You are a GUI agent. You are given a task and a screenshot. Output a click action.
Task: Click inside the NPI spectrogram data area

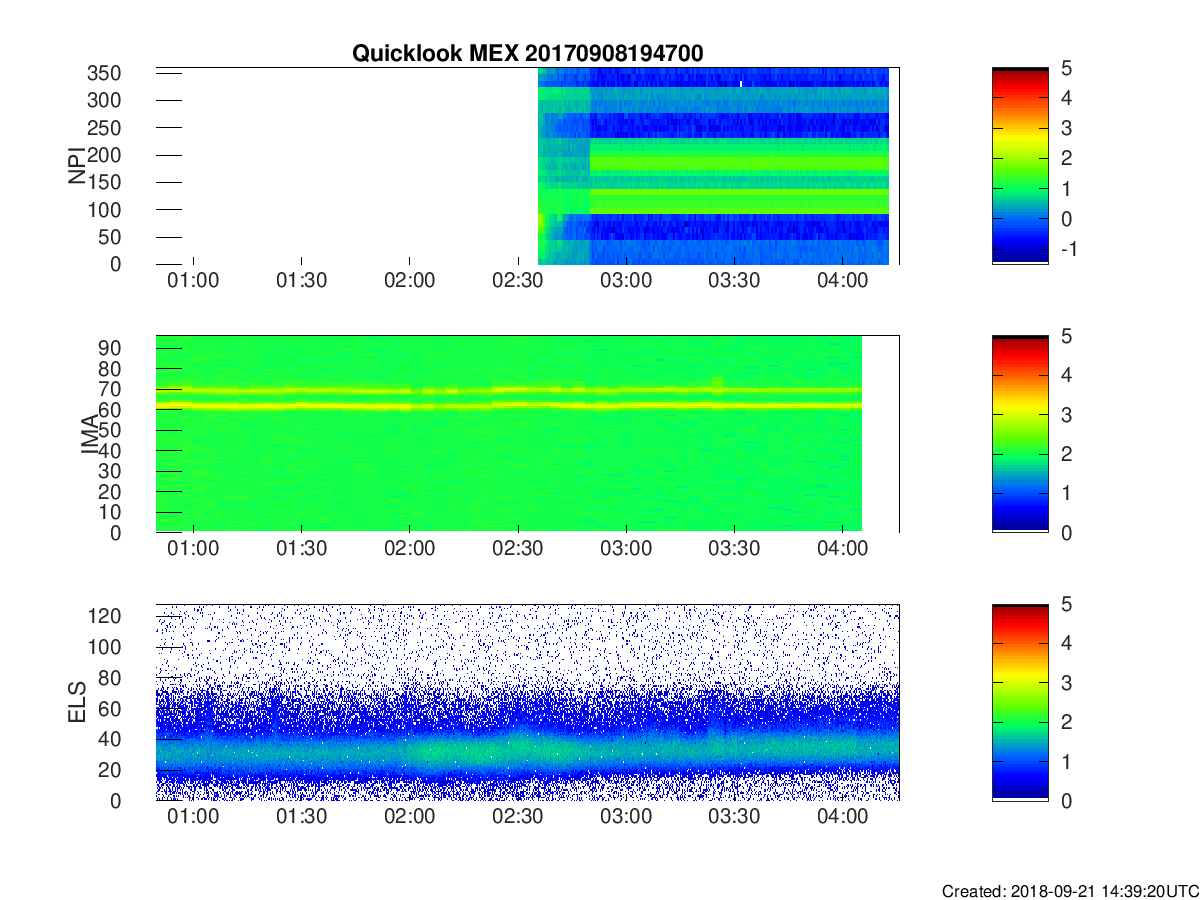click(714, 166)
